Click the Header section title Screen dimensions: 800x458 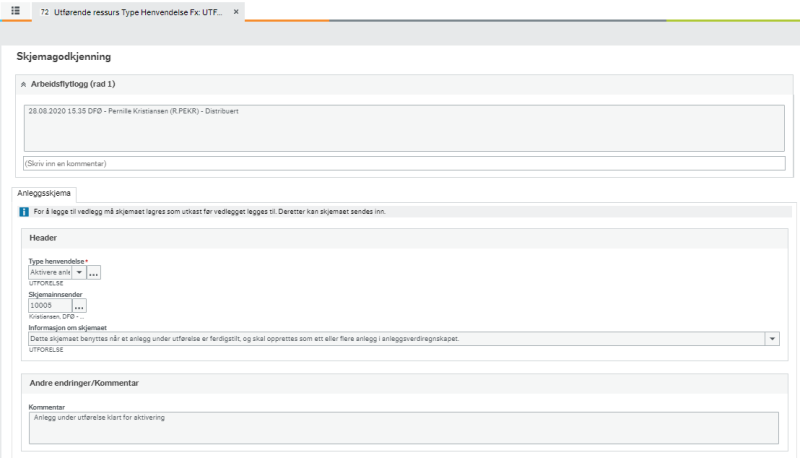point(43,238)
